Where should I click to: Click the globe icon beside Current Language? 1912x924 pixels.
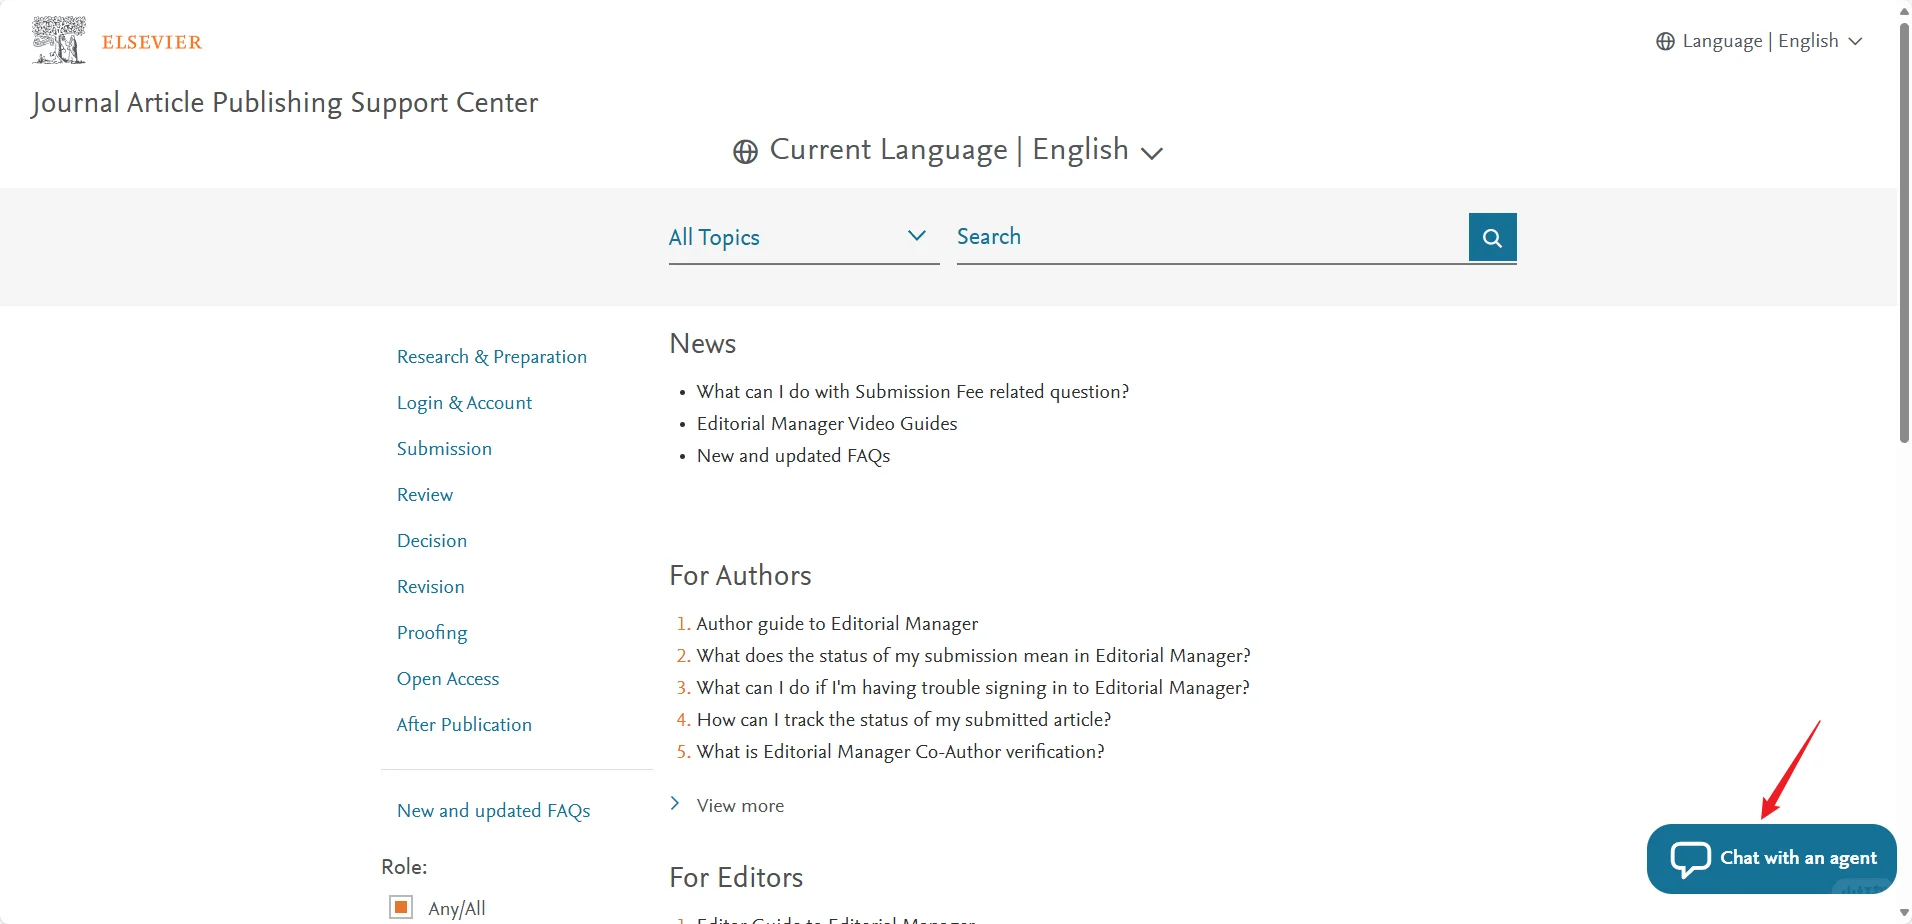click(x=745, y=151)
